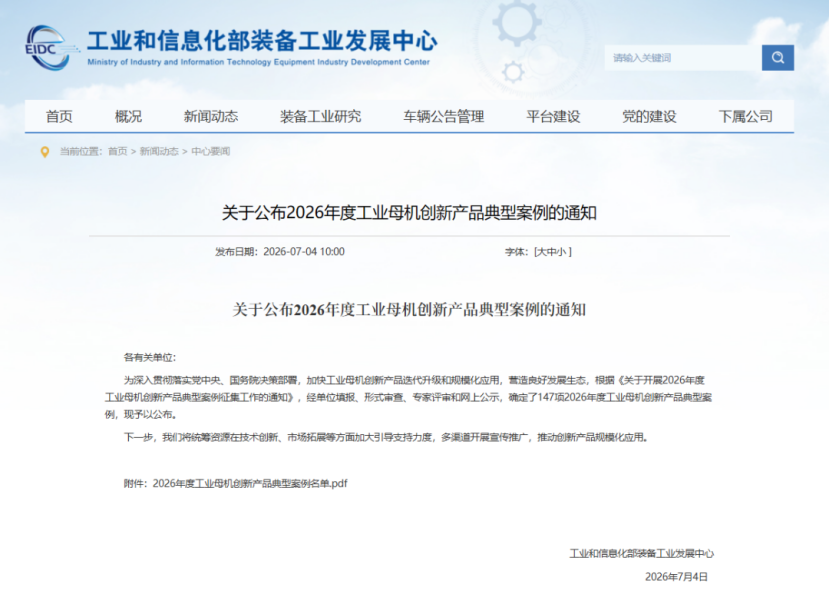Set font size to 小
The height and width of the screenshot is (614, 830).
(x=561, y=252)
